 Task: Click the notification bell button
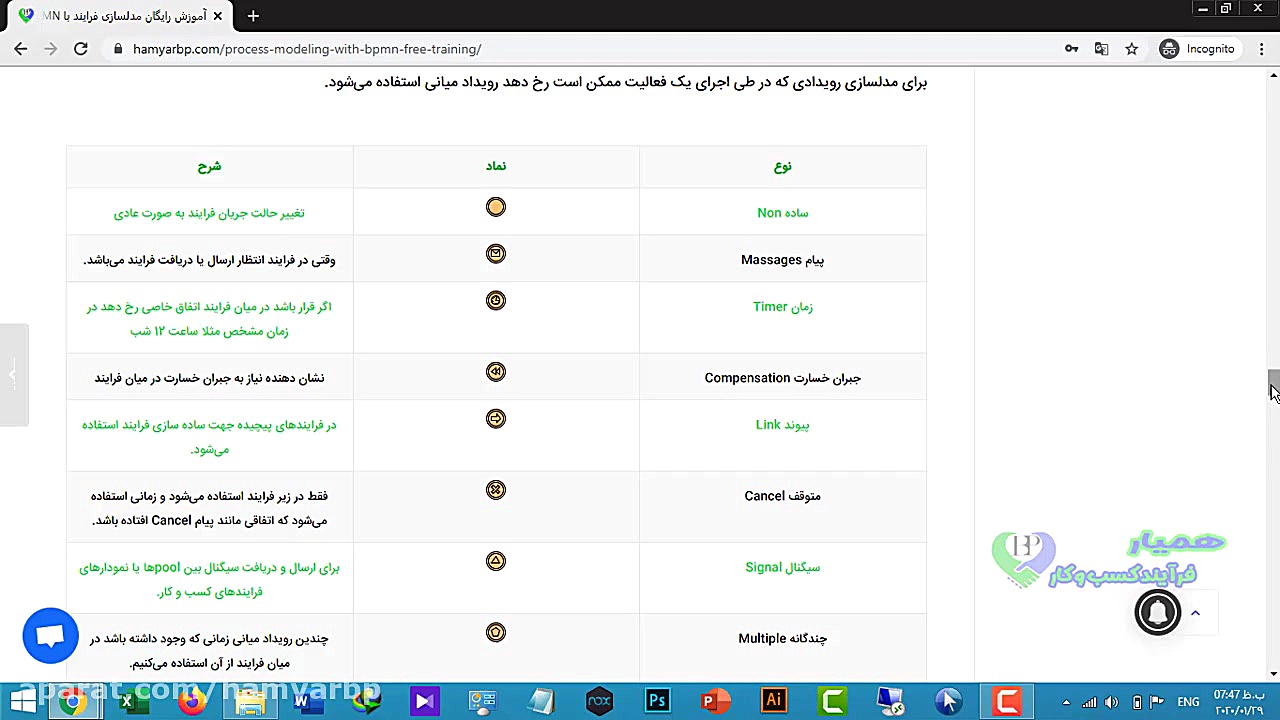tap(1158, 612)
